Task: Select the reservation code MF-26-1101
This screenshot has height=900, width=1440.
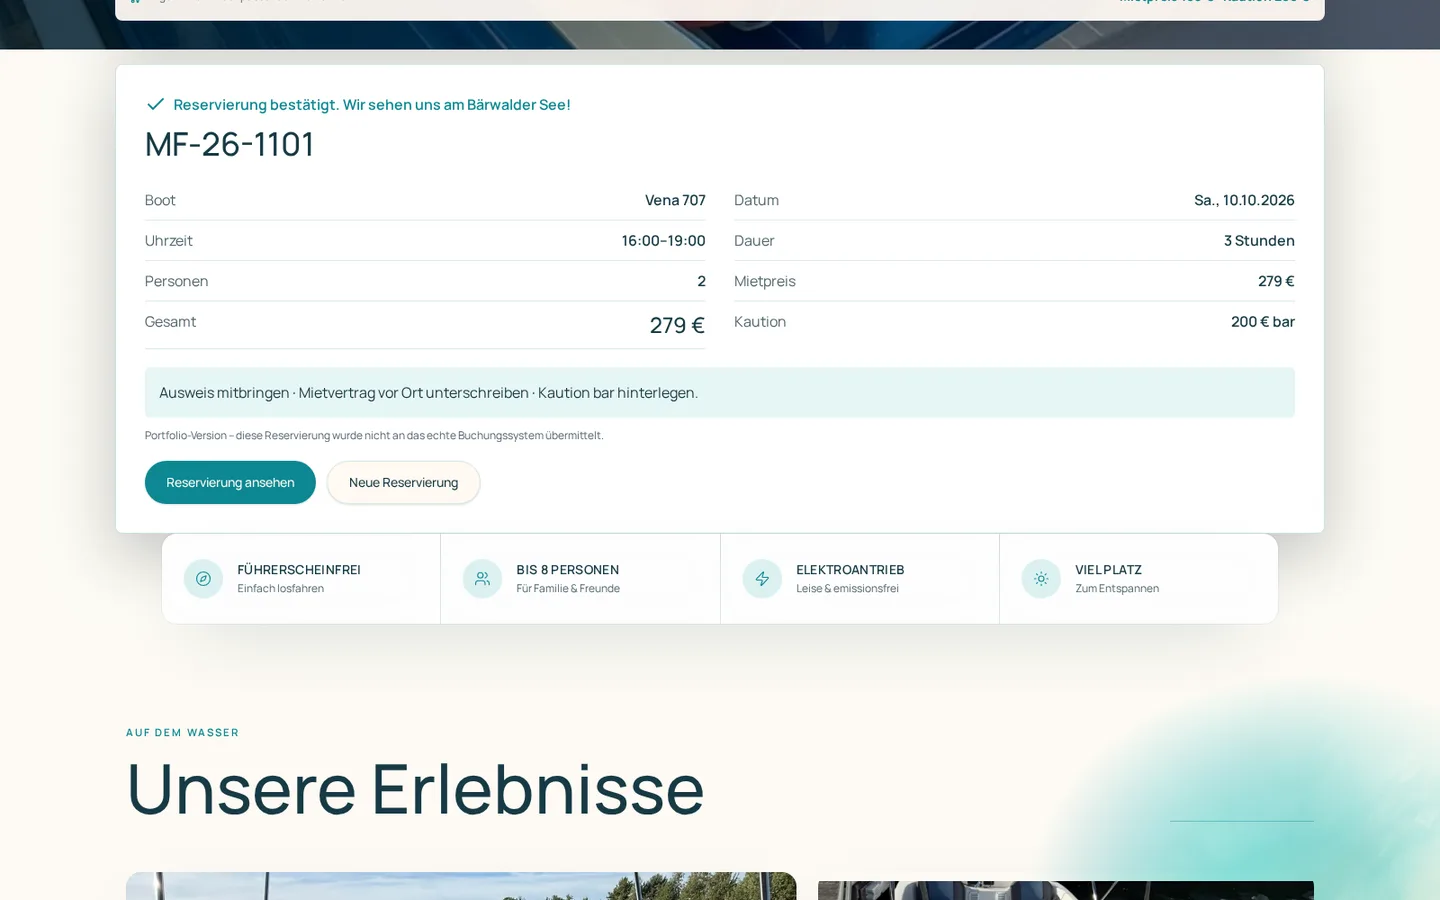Action: (x=229, y=144)
